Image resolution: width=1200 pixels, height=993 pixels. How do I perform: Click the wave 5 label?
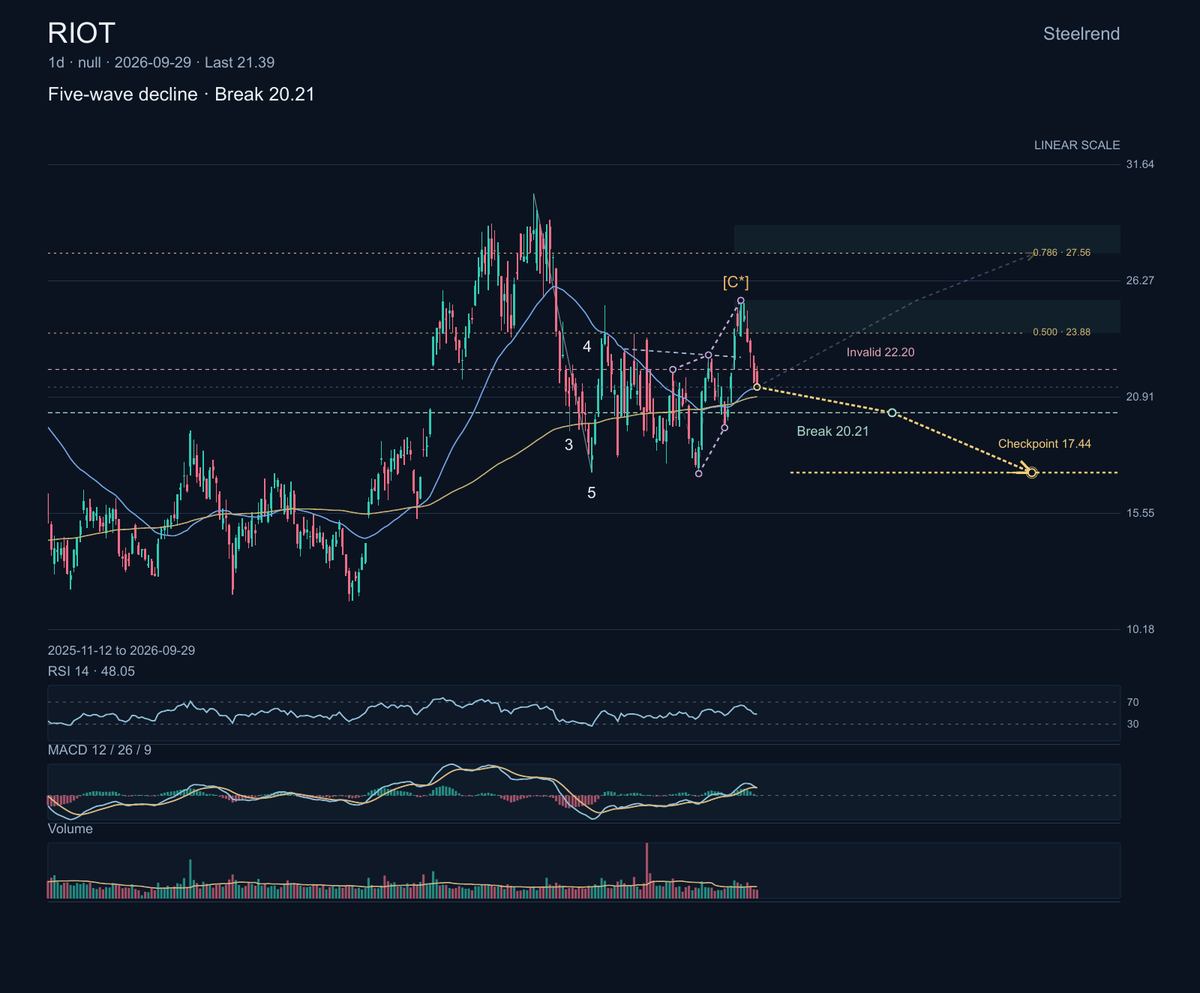pyautogui.click(x=591, y=493)
